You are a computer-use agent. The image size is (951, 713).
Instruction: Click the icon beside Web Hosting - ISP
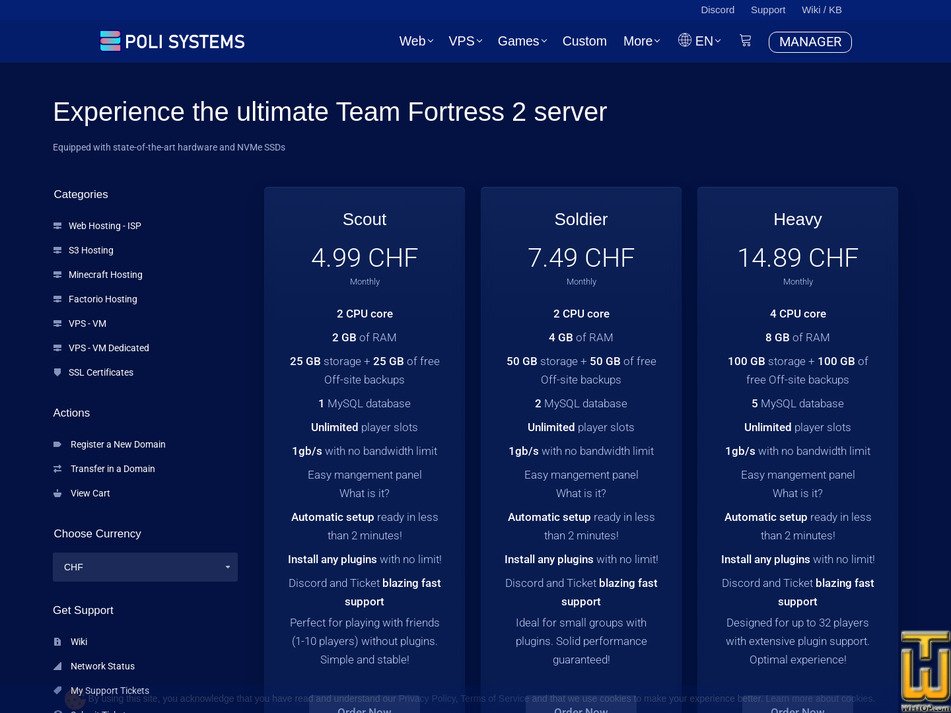pos(58,226)
